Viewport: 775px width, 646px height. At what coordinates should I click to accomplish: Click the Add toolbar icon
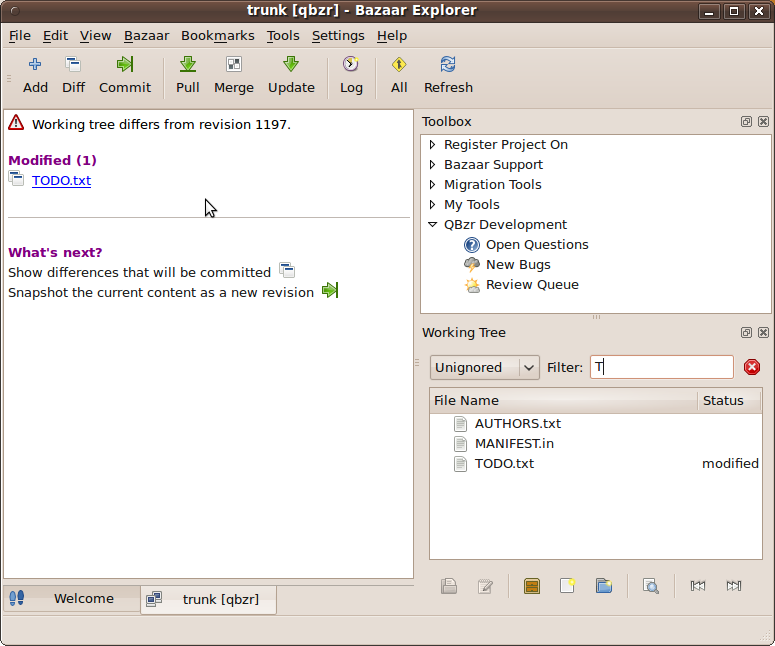35,66
